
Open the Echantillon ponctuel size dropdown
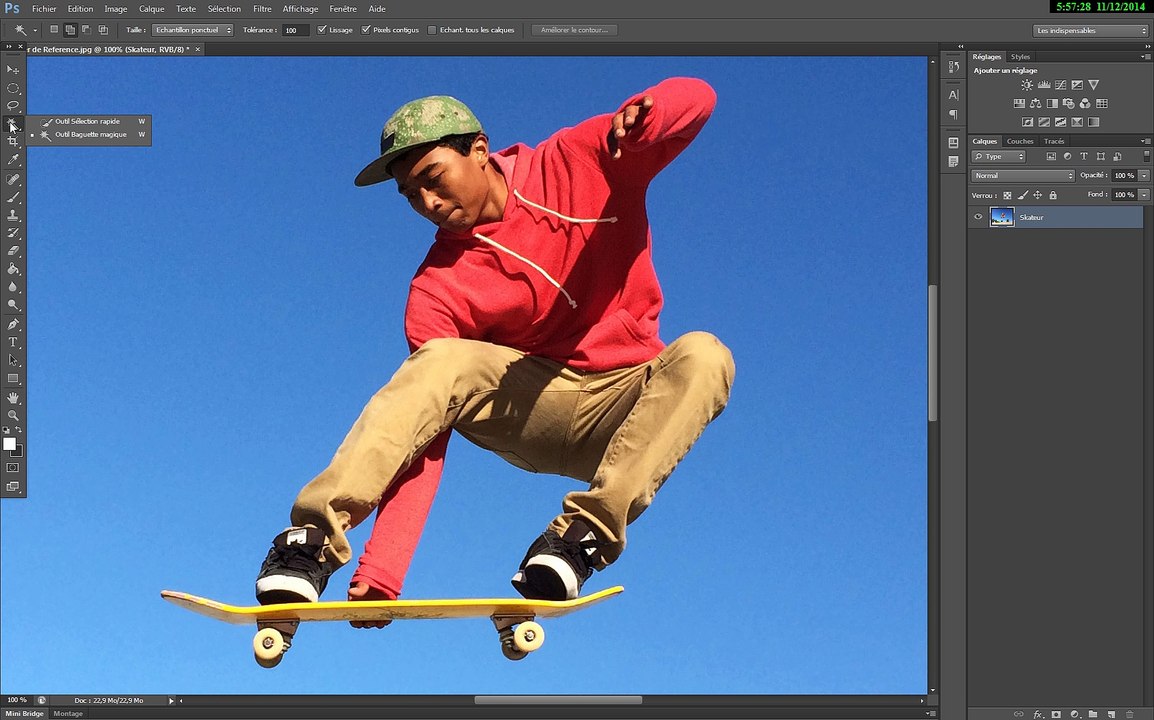point(192,30)
